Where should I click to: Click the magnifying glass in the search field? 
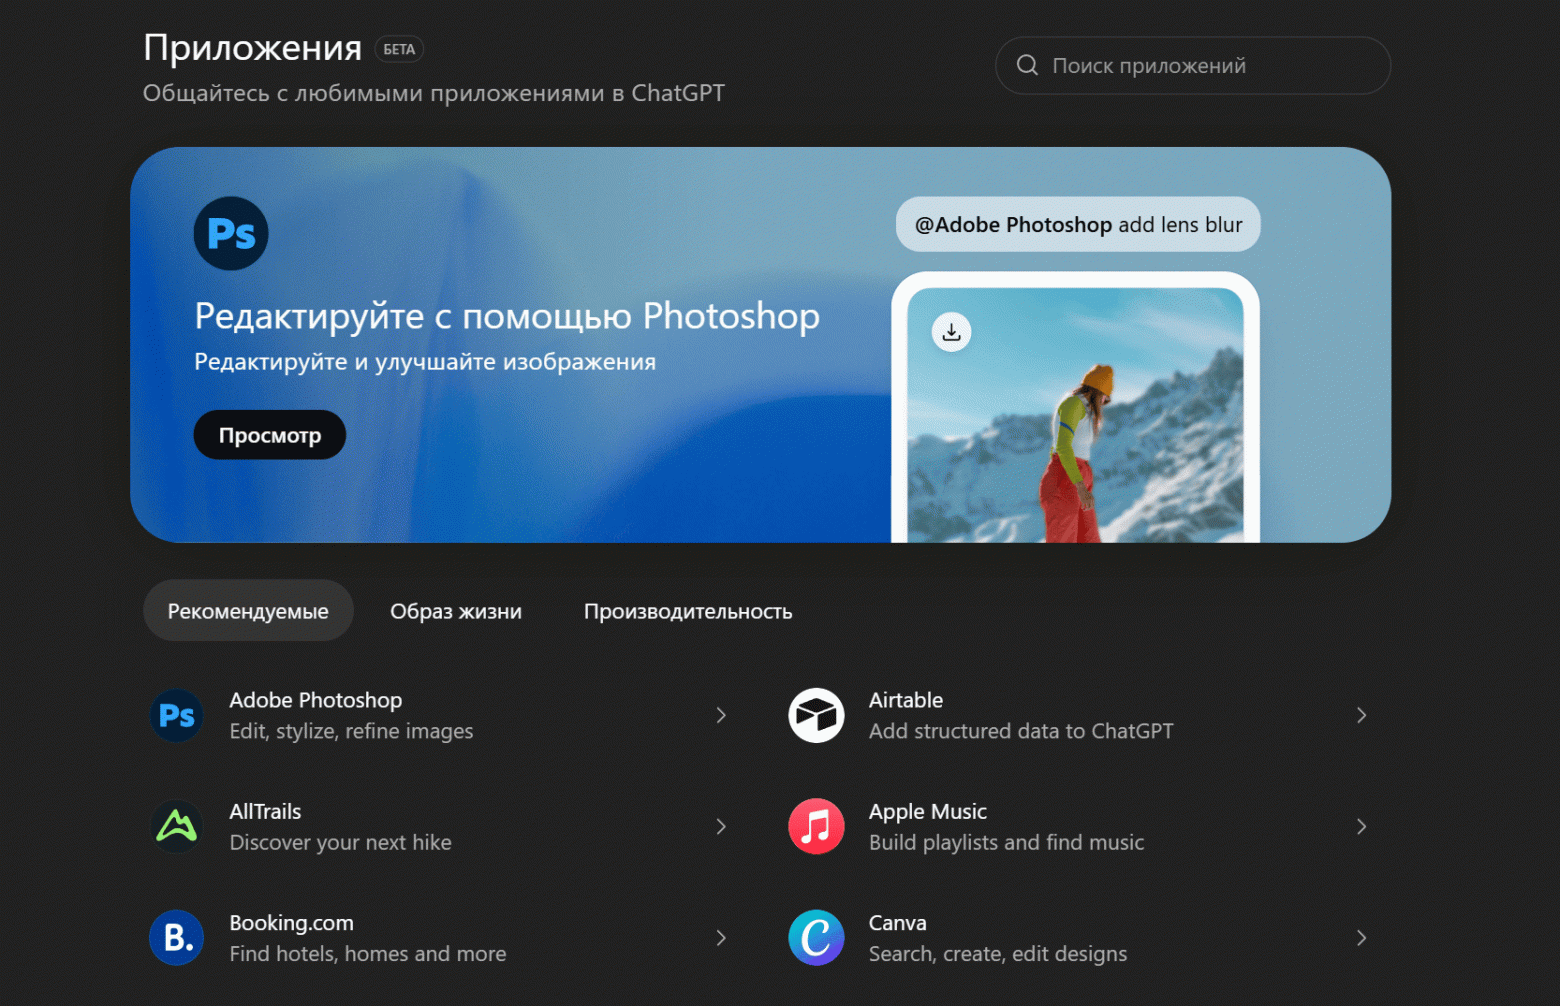tap(1027, 65)
